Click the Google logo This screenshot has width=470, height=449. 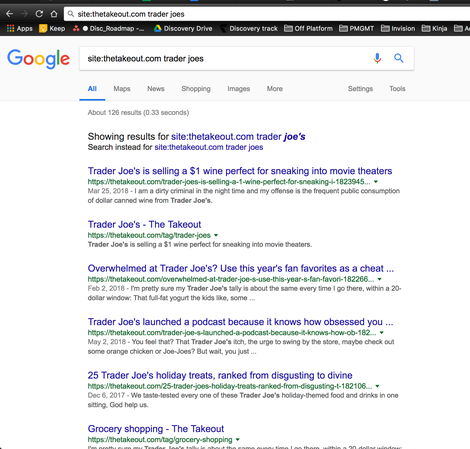click(38, 59)
